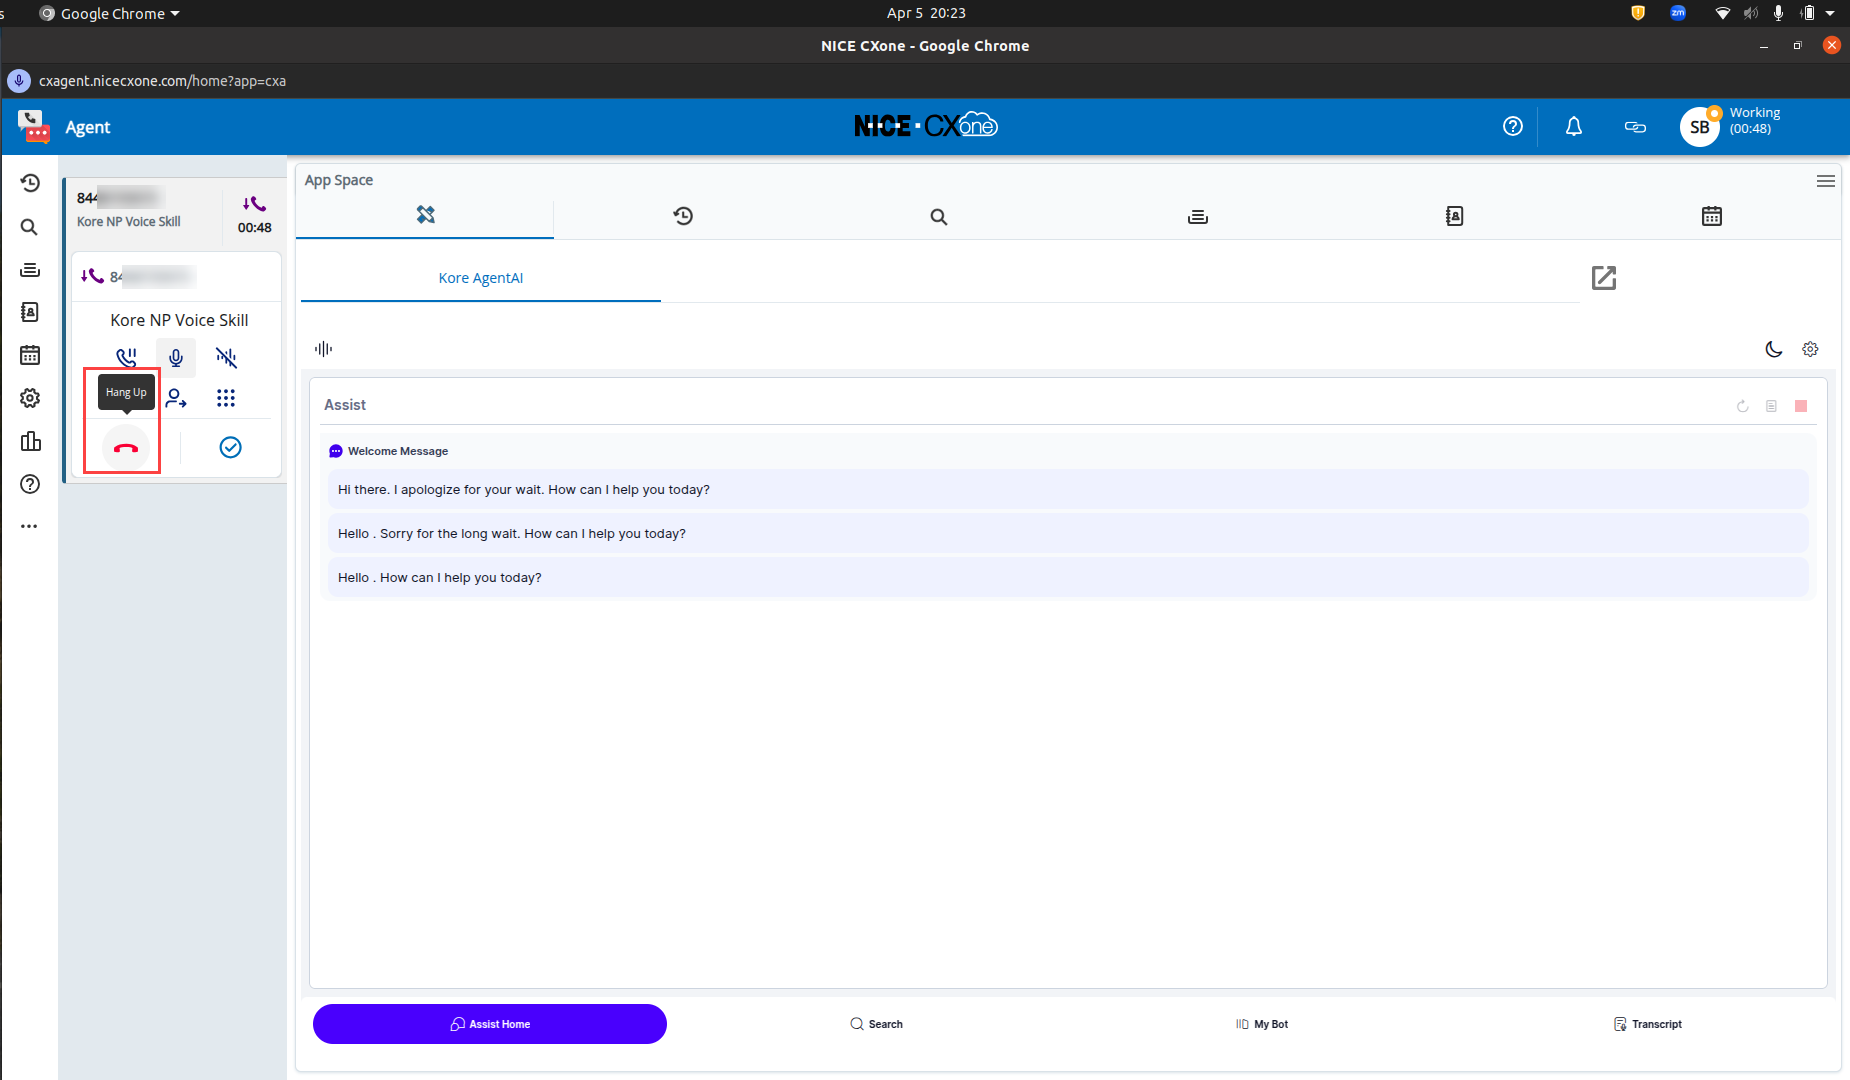Switch to App Space history tab
This screenshot has width=1850, height=1080.
683,216
